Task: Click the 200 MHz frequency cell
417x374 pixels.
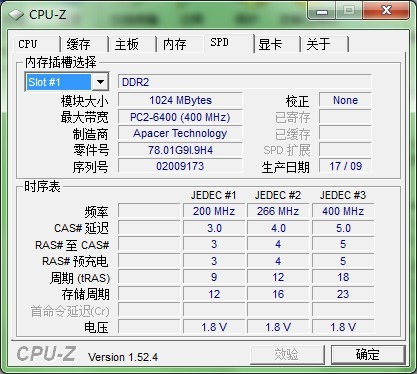Action: 214,211
